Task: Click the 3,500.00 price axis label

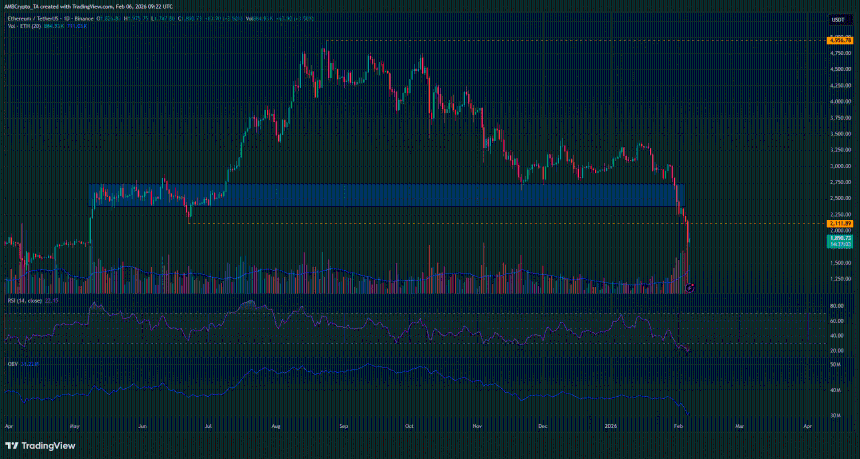Action: [x=839, y=134]
